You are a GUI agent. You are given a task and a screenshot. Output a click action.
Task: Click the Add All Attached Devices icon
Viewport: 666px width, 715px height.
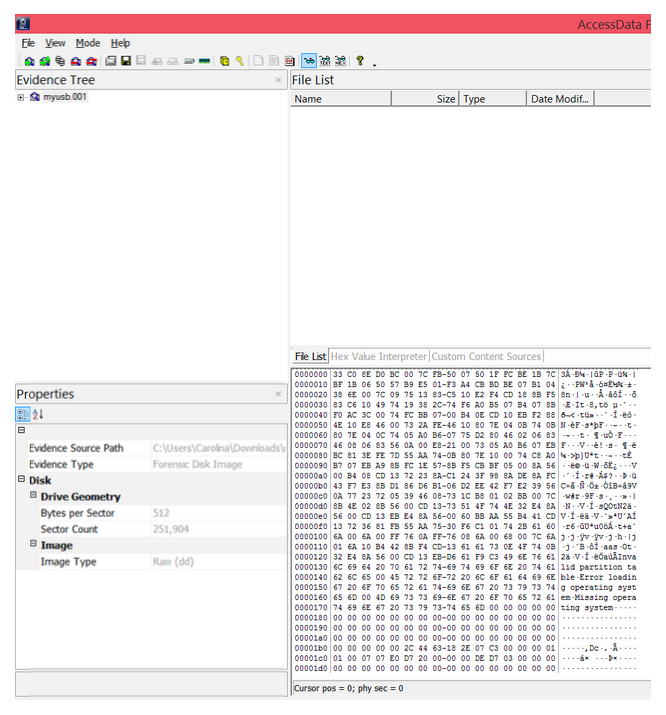(45, 61)
